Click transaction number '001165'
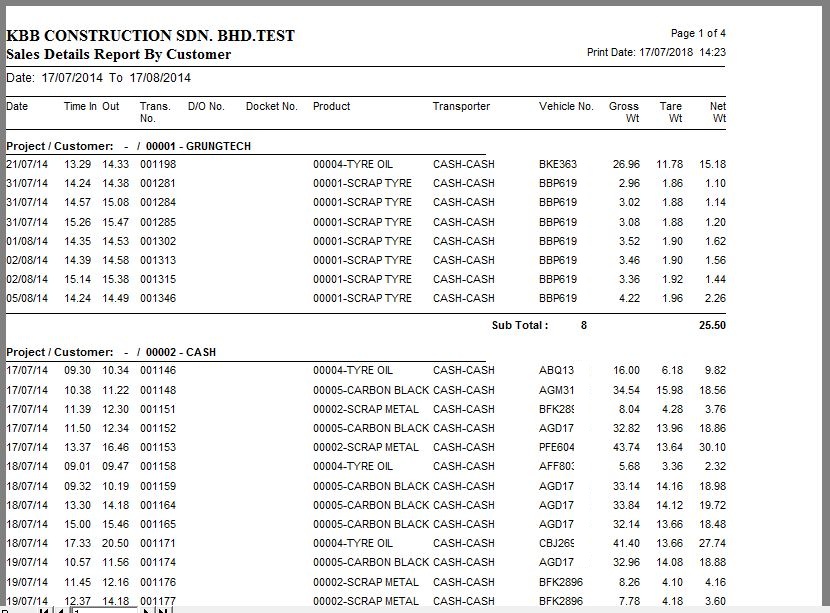Screen dimensions: 830x613 [158, 525]
